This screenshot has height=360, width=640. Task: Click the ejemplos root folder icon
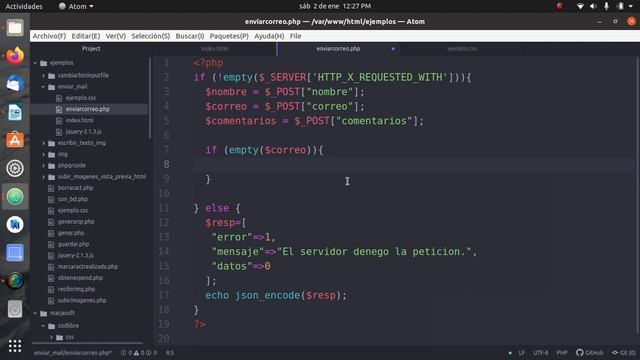tap(44, 63)
